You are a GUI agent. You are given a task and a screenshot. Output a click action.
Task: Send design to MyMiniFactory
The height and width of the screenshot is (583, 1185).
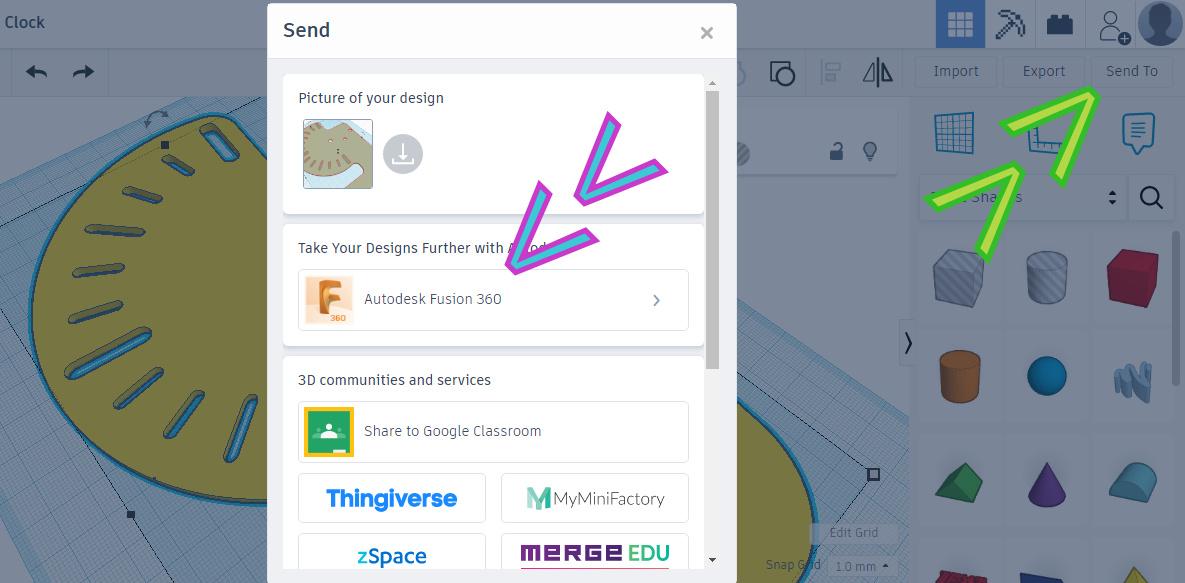coord(595,498)
